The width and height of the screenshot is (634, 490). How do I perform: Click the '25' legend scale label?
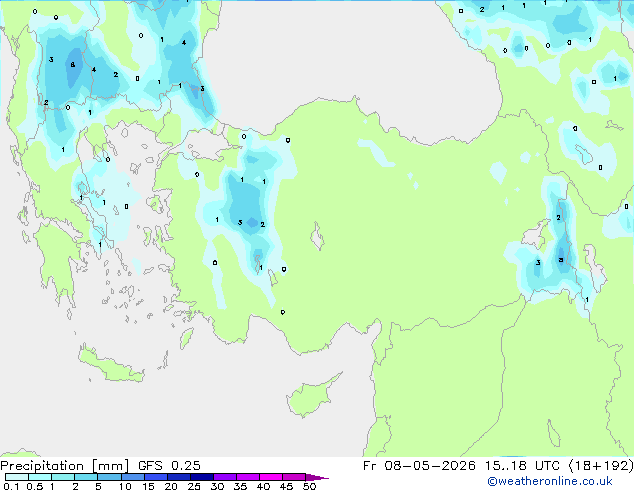(194, 486)
